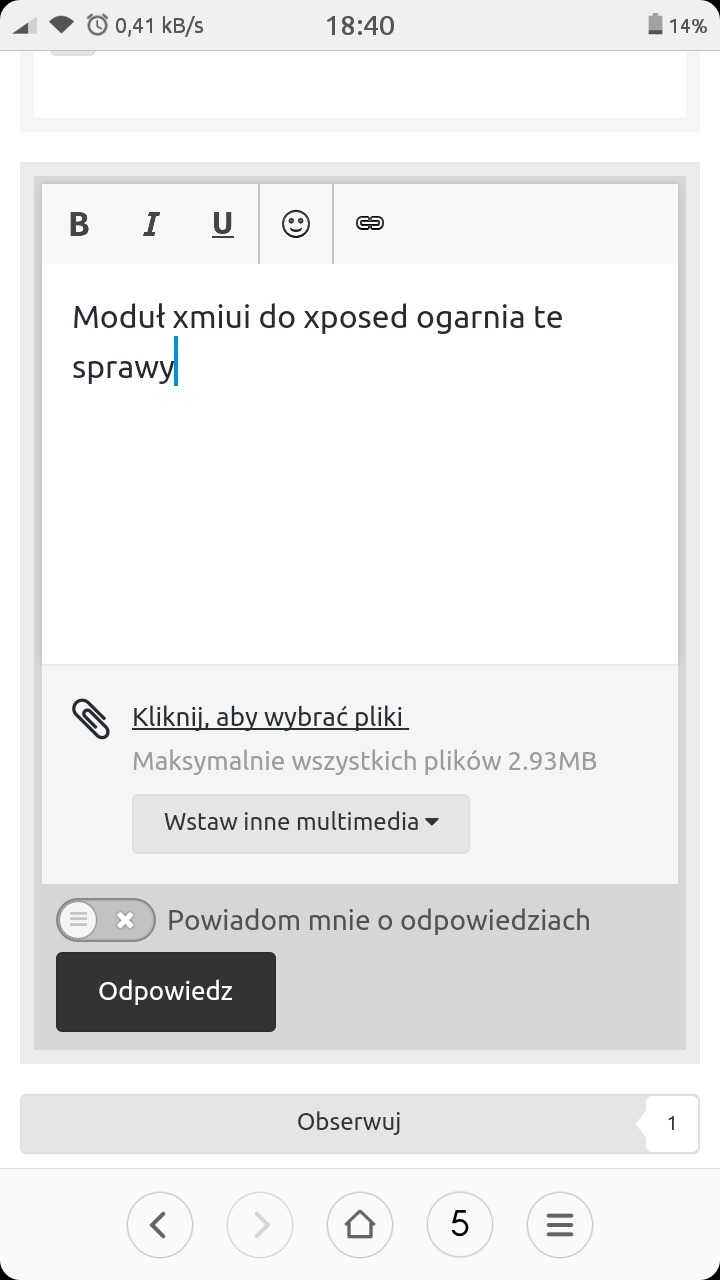The image size is (720, 1280).
Task: Go back with browser back arrow
Action: [160, 1223]
